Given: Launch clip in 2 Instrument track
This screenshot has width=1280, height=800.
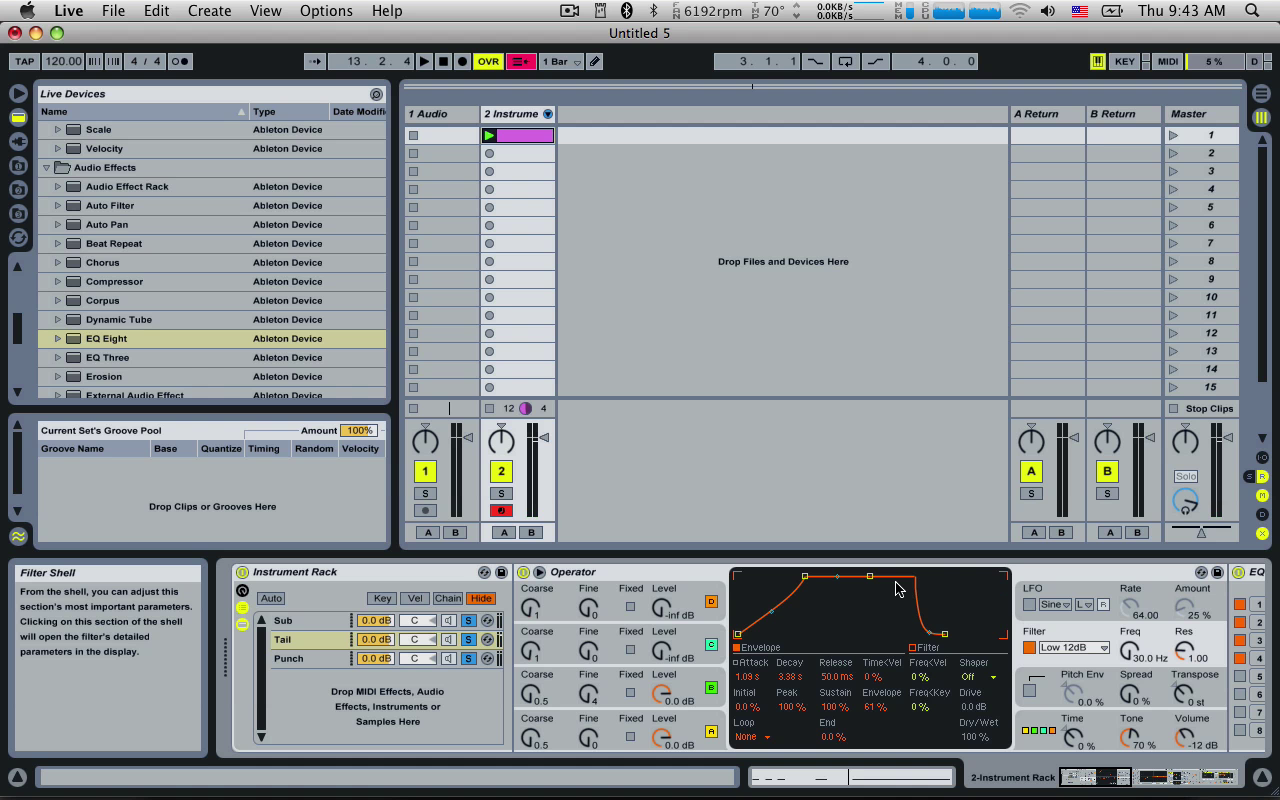Looking at the screenshot, I should coord(489,135).
